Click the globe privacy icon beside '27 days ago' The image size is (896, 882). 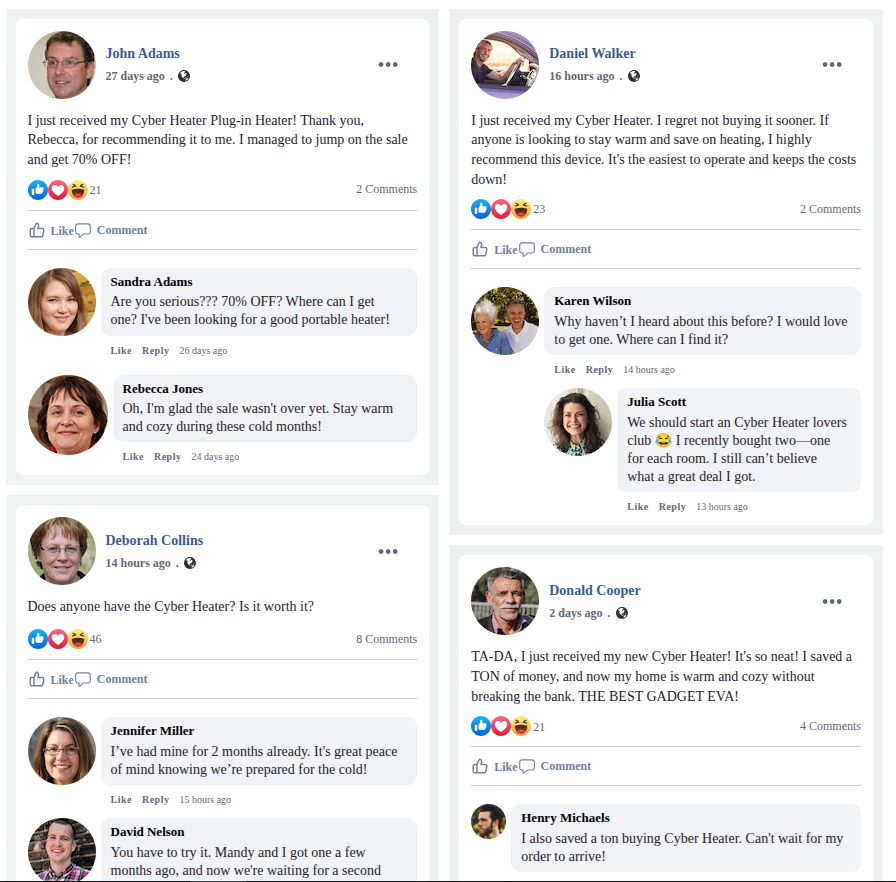click(x=184, y=77)
